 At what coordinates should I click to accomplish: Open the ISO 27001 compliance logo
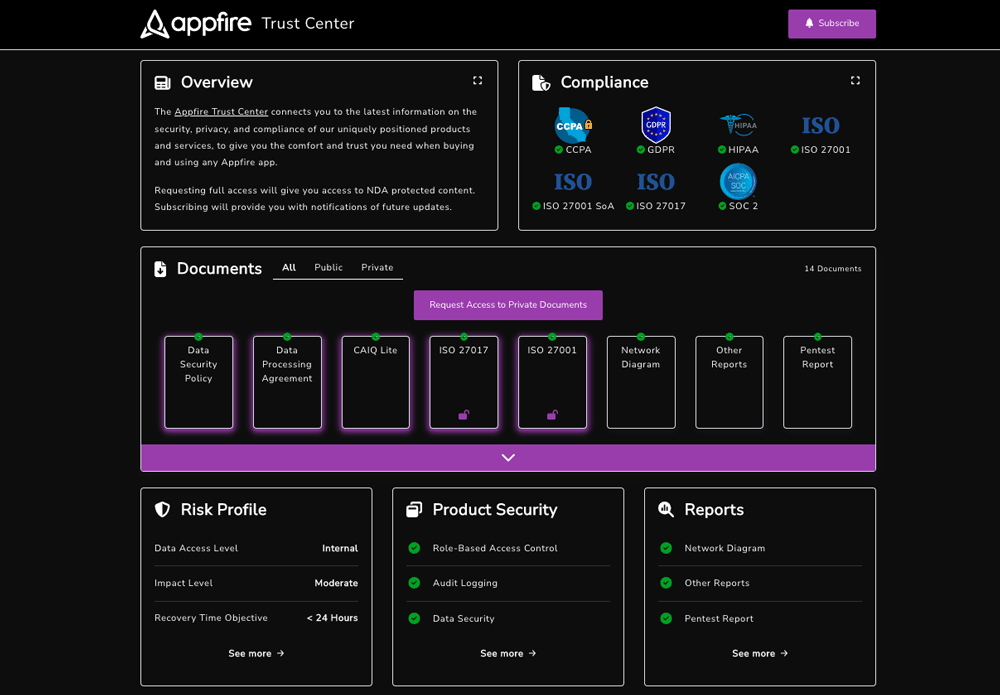(820, 126)
